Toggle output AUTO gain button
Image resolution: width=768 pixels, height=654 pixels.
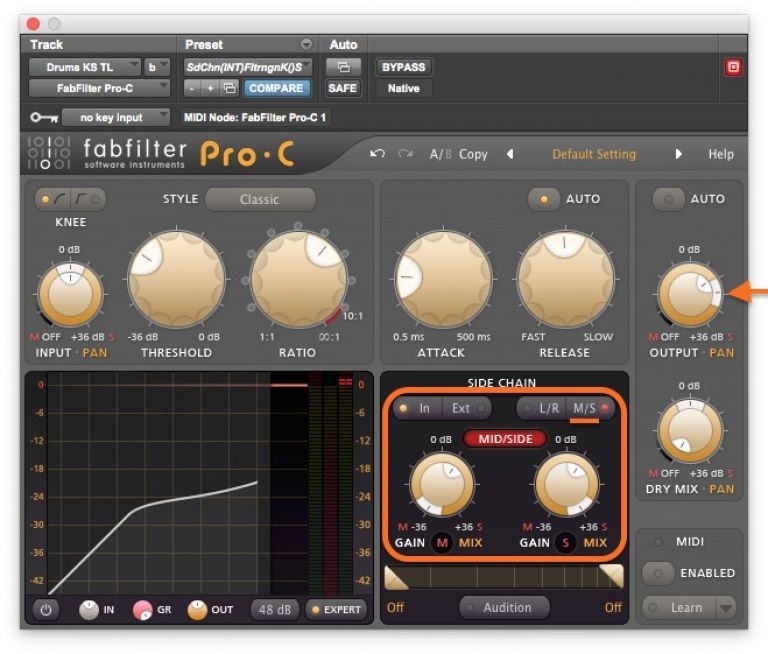[x=668, y=199]
